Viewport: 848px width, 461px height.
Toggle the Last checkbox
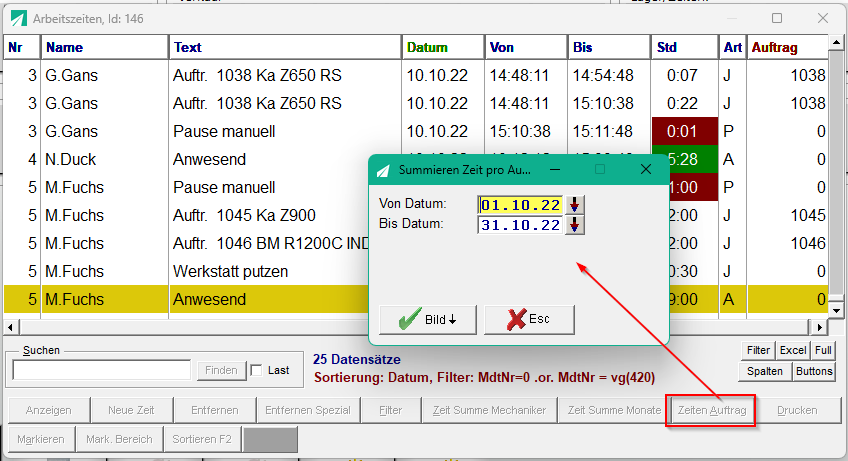pos(256,371)
